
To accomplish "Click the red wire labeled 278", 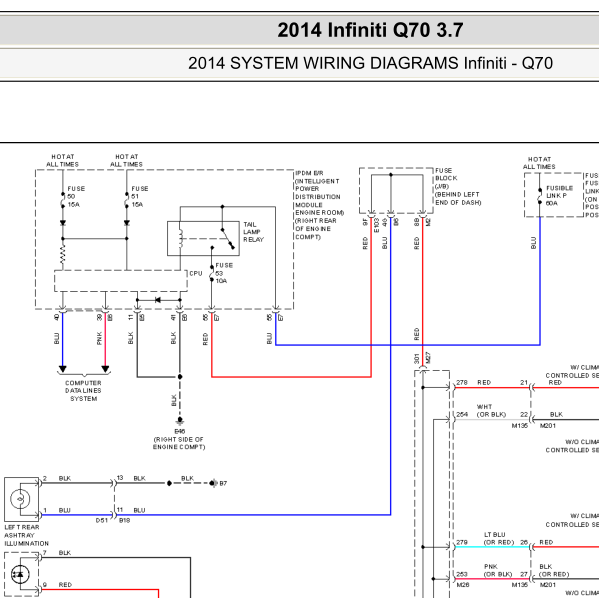I will 492,387.
